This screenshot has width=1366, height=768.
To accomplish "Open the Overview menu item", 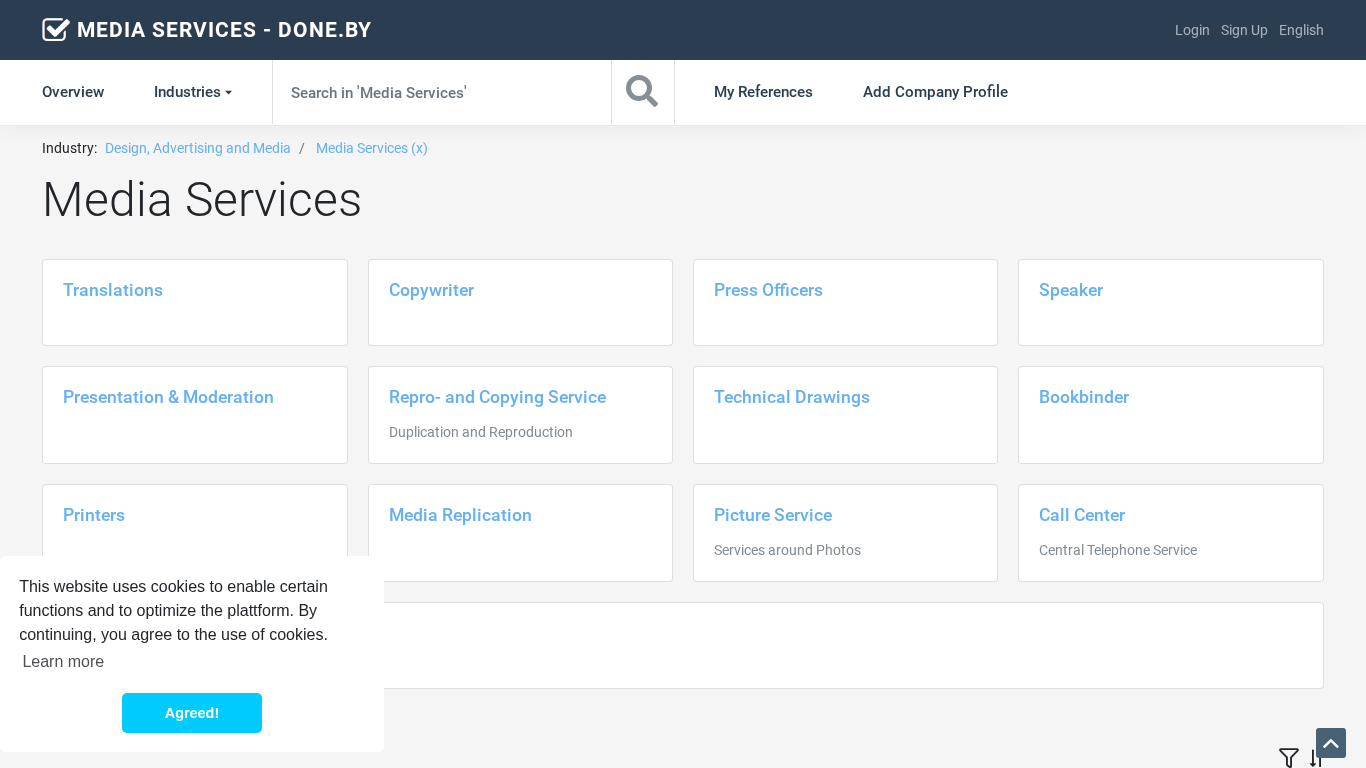I will [73, 92].
